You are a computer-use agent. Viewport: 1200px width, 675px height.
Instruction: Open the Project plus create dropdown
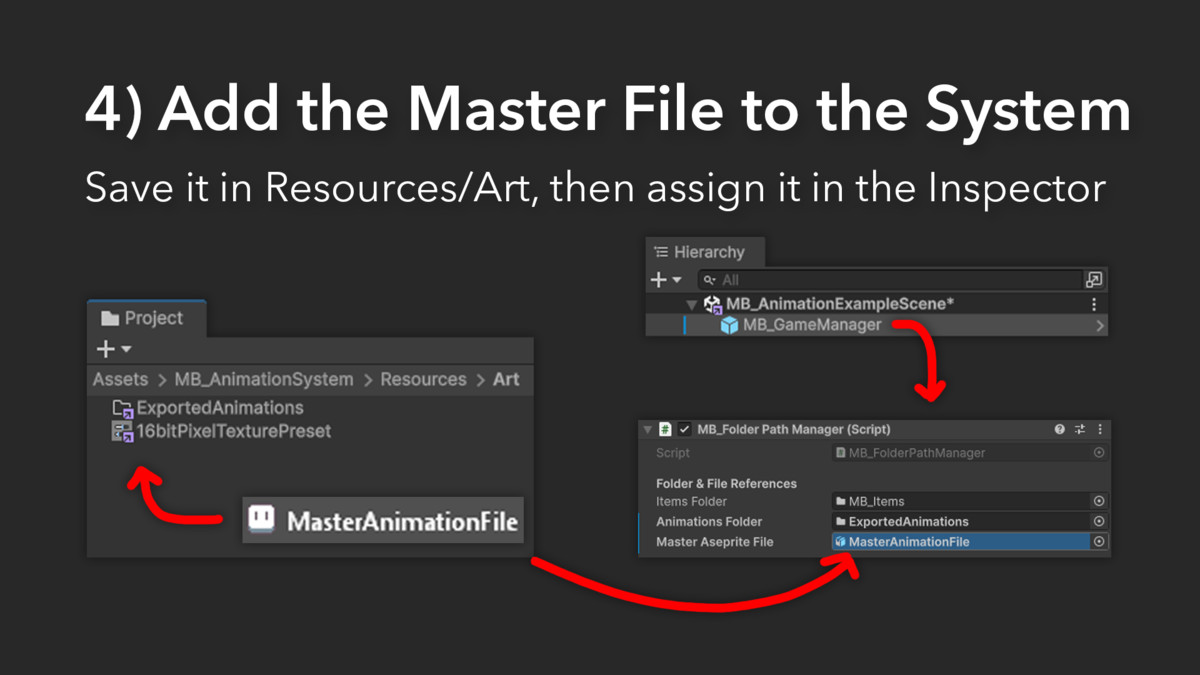click(113, 349)
